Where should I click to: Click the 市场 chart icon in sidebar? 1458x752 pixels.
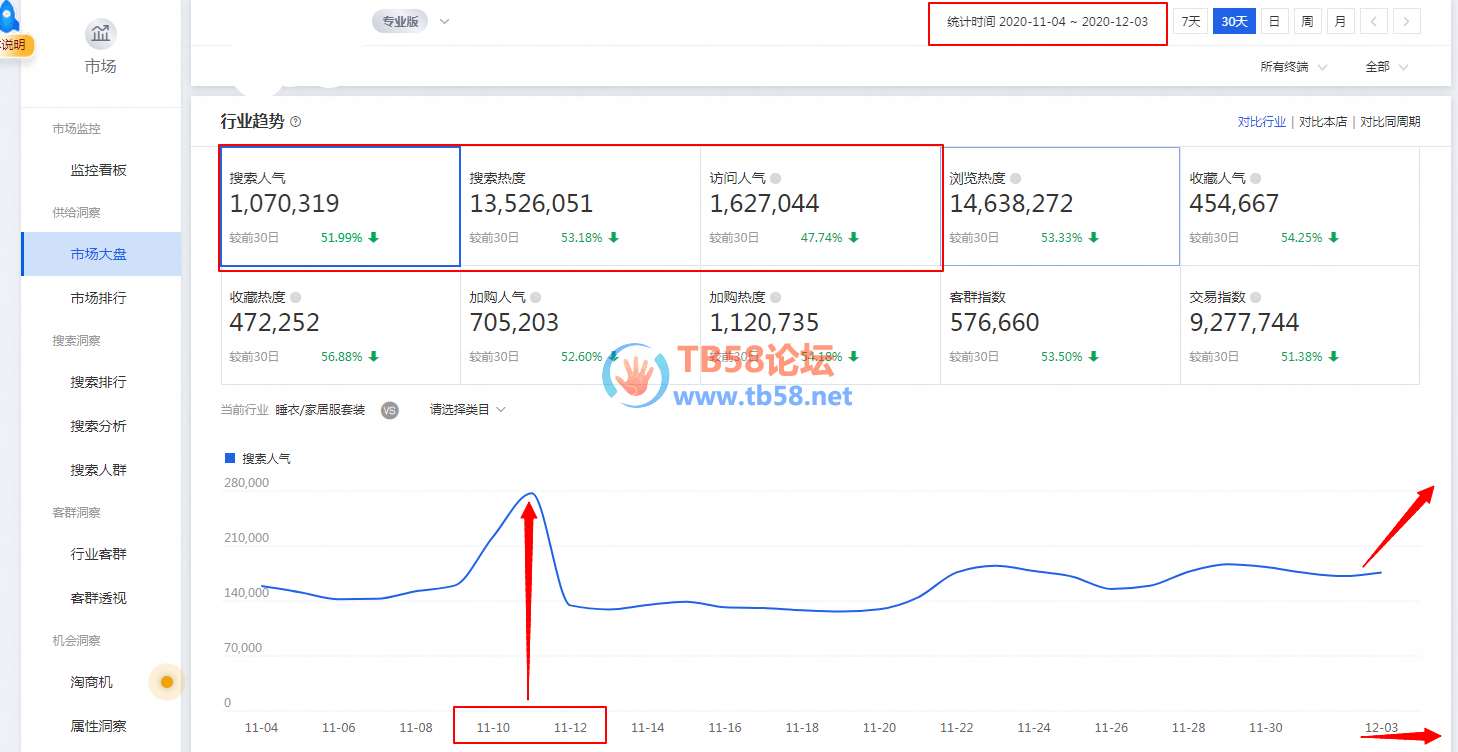(x=100, y=34)
